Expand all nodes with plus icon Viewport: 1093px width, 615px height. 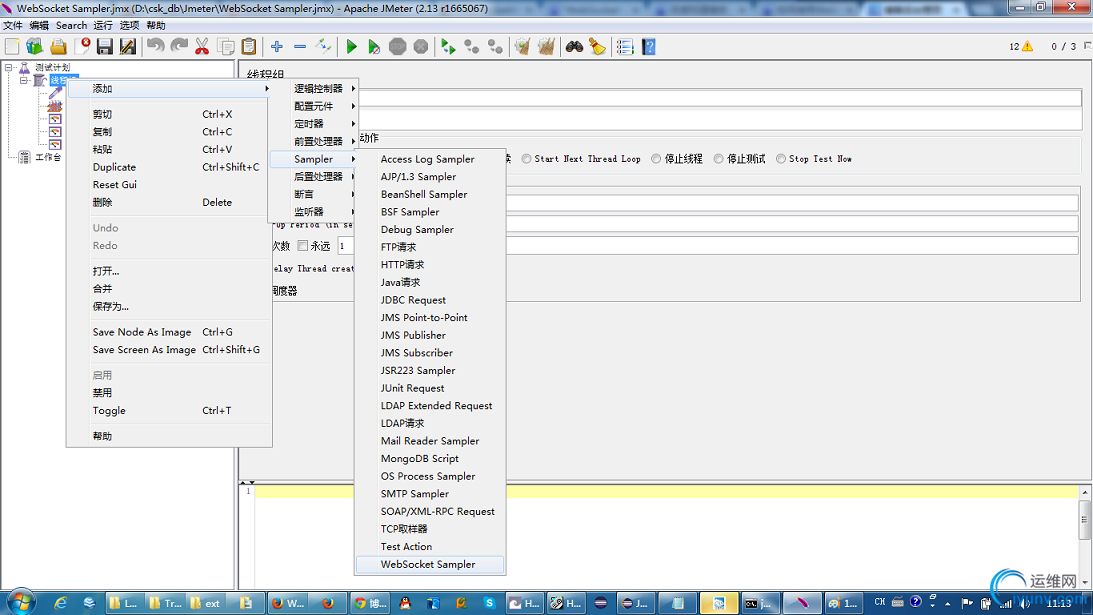(x=277, y=47)
